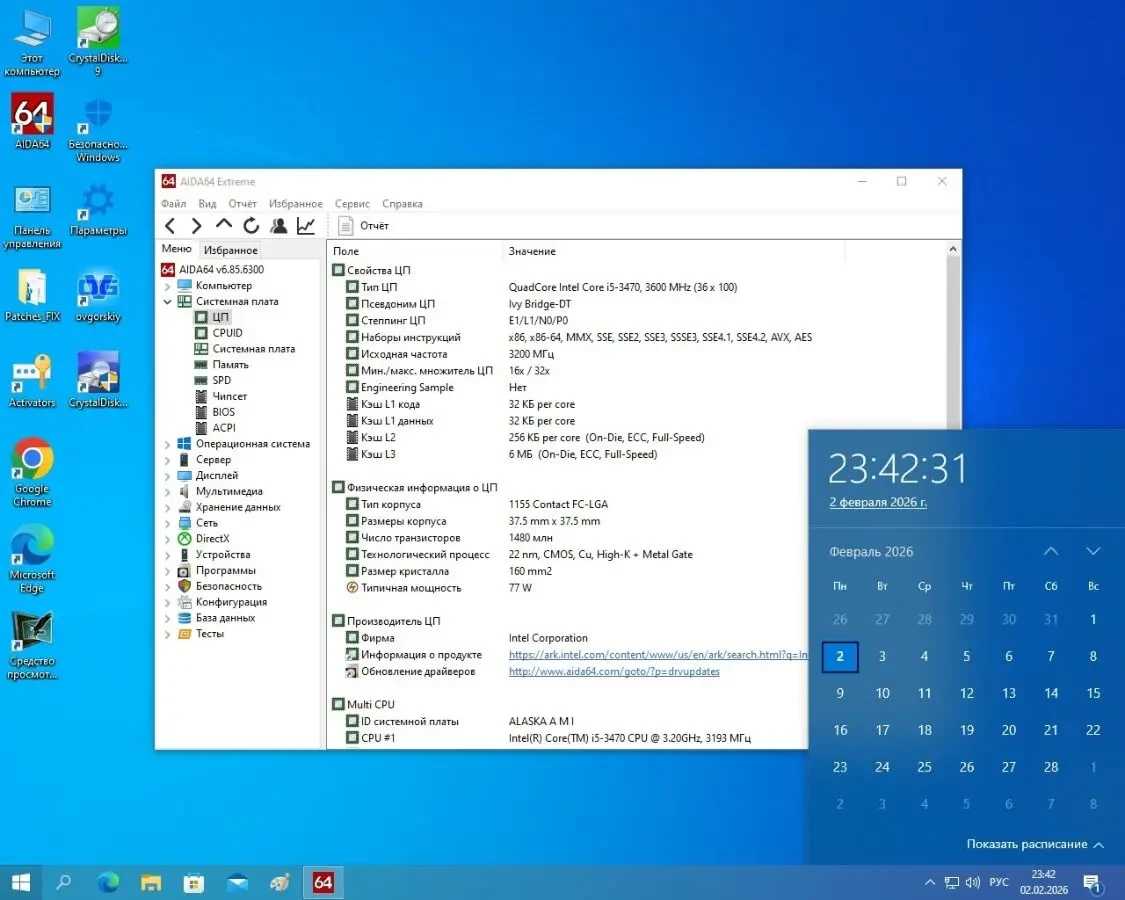Select the BIOS tree item
The height and width of the screenshot is (900, 1125).
click(224, 412)
